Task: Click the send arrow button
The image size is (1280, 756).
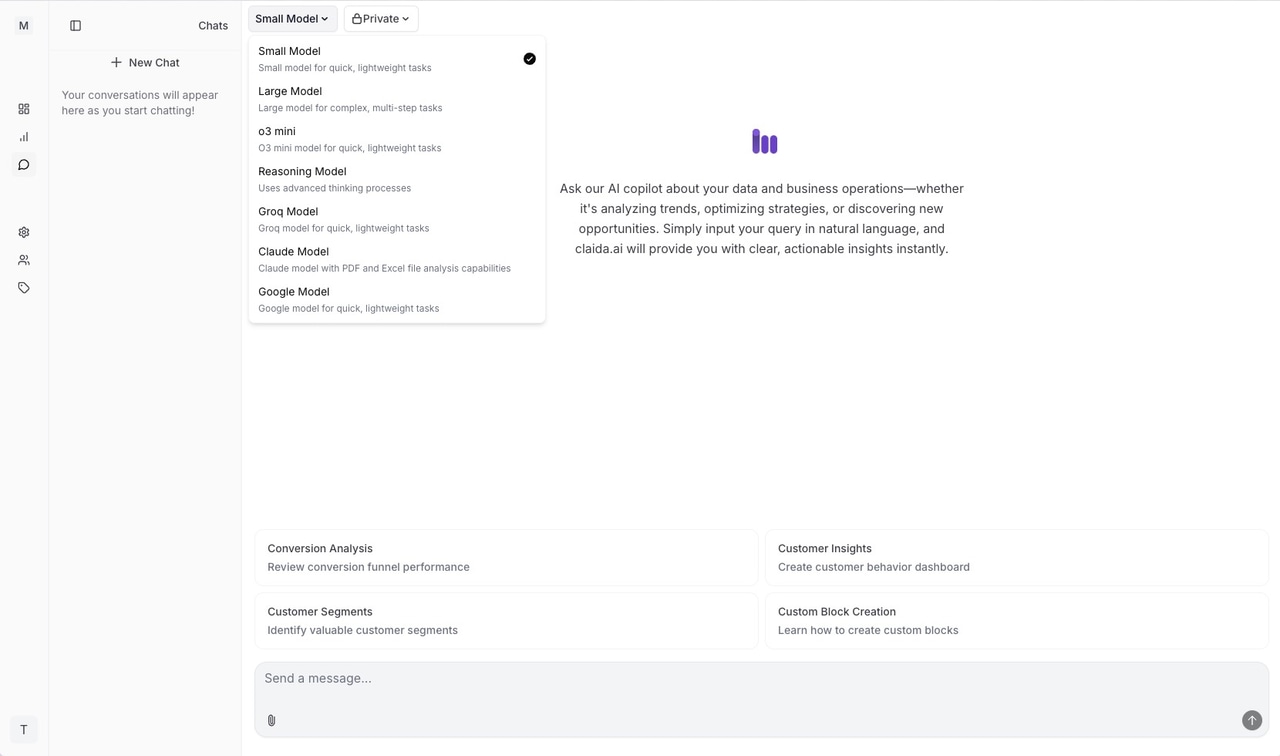Action: tap(1251, 720)
